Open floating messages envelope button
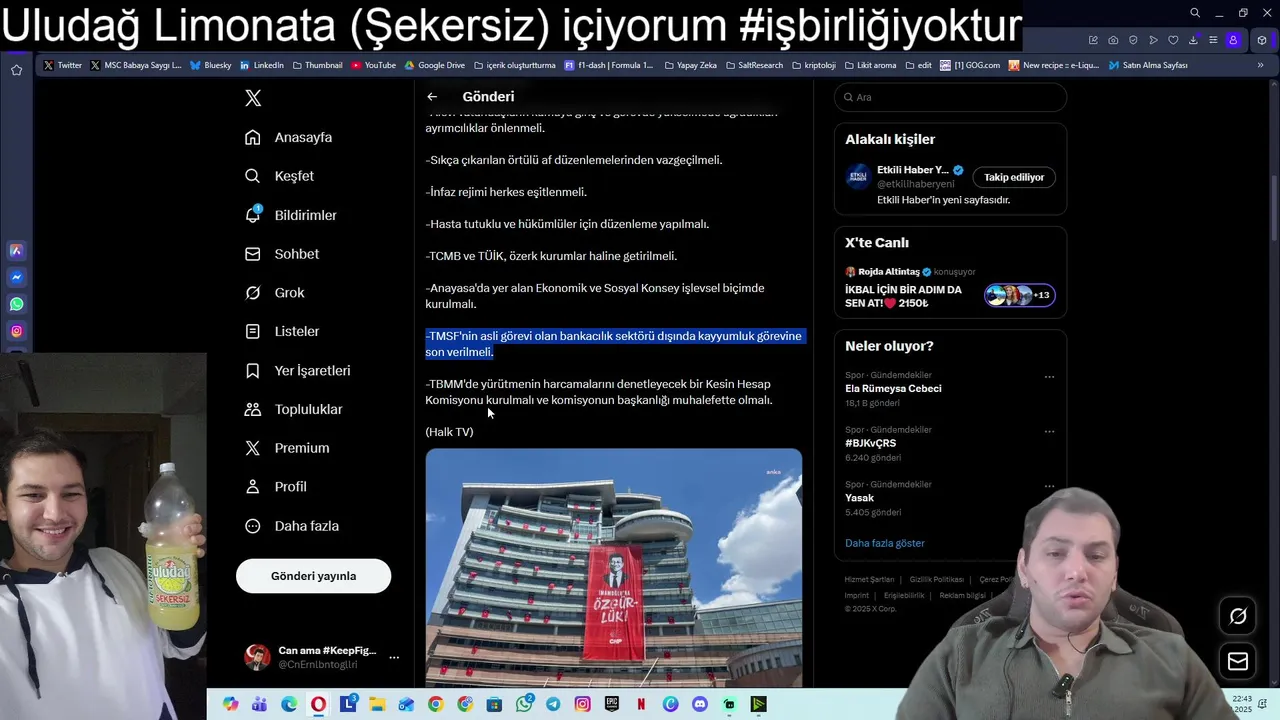Viewport: 1280px width, 720px height. [1238, 662]
